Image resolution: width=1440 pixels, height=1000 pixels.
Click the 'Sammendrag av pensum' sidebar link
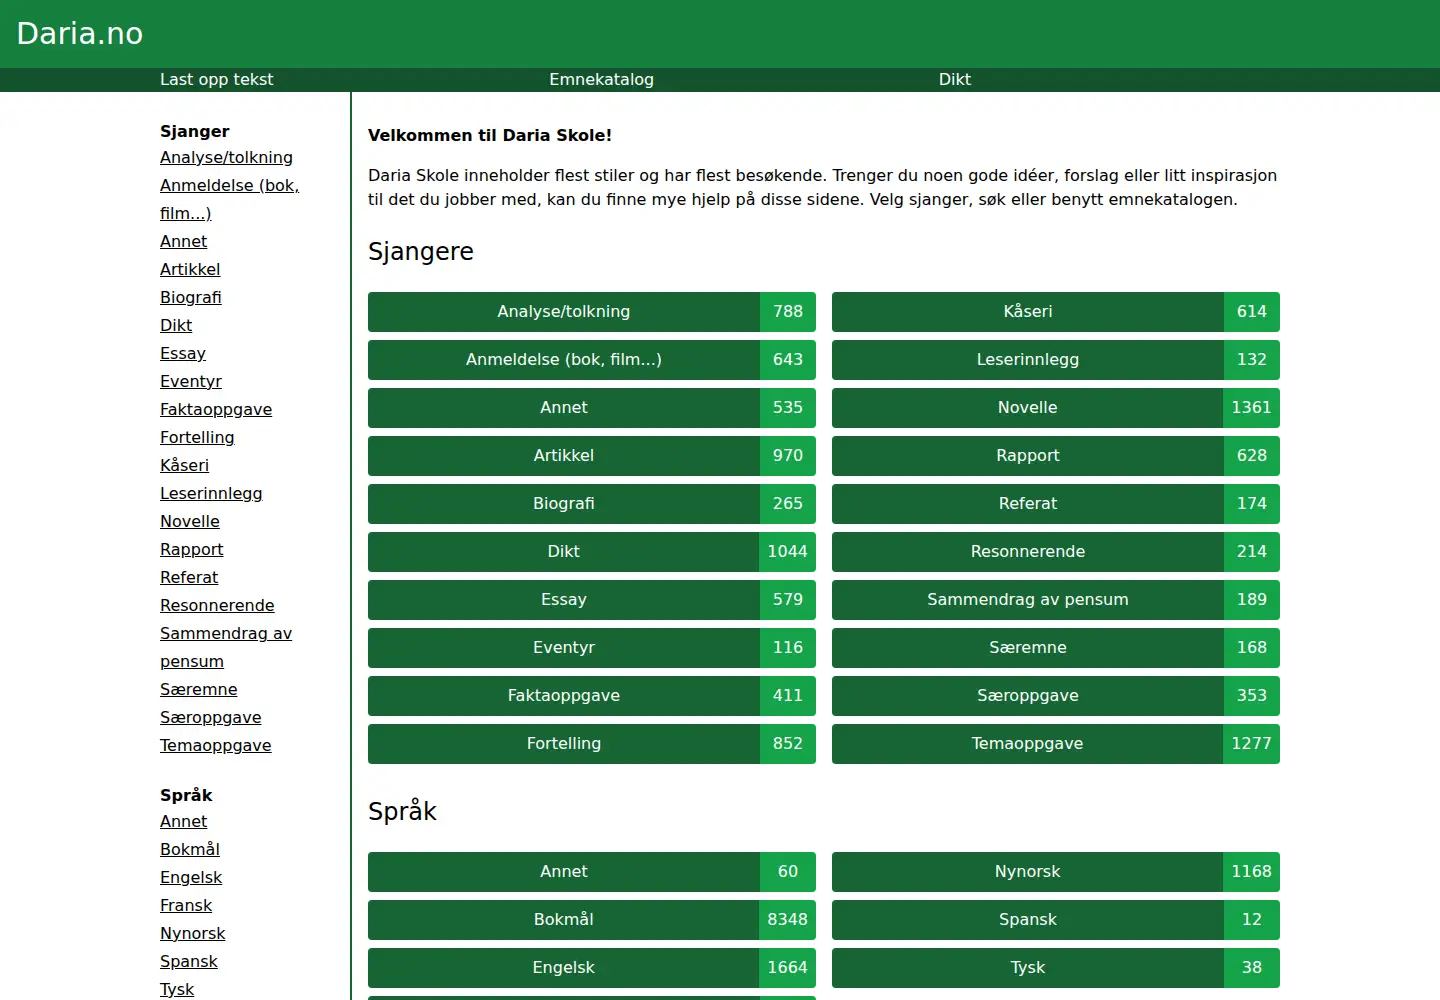pos(226,647)
